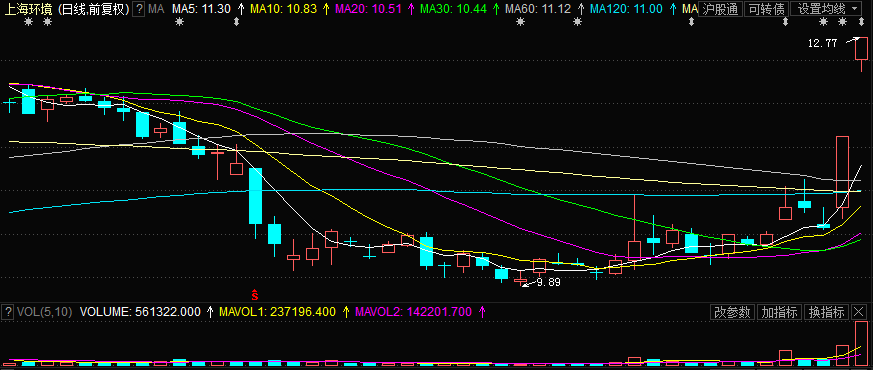The image size is (873, 370).
Task: Click the red S signal marker under the chart
Action: (x=255, y=295)
